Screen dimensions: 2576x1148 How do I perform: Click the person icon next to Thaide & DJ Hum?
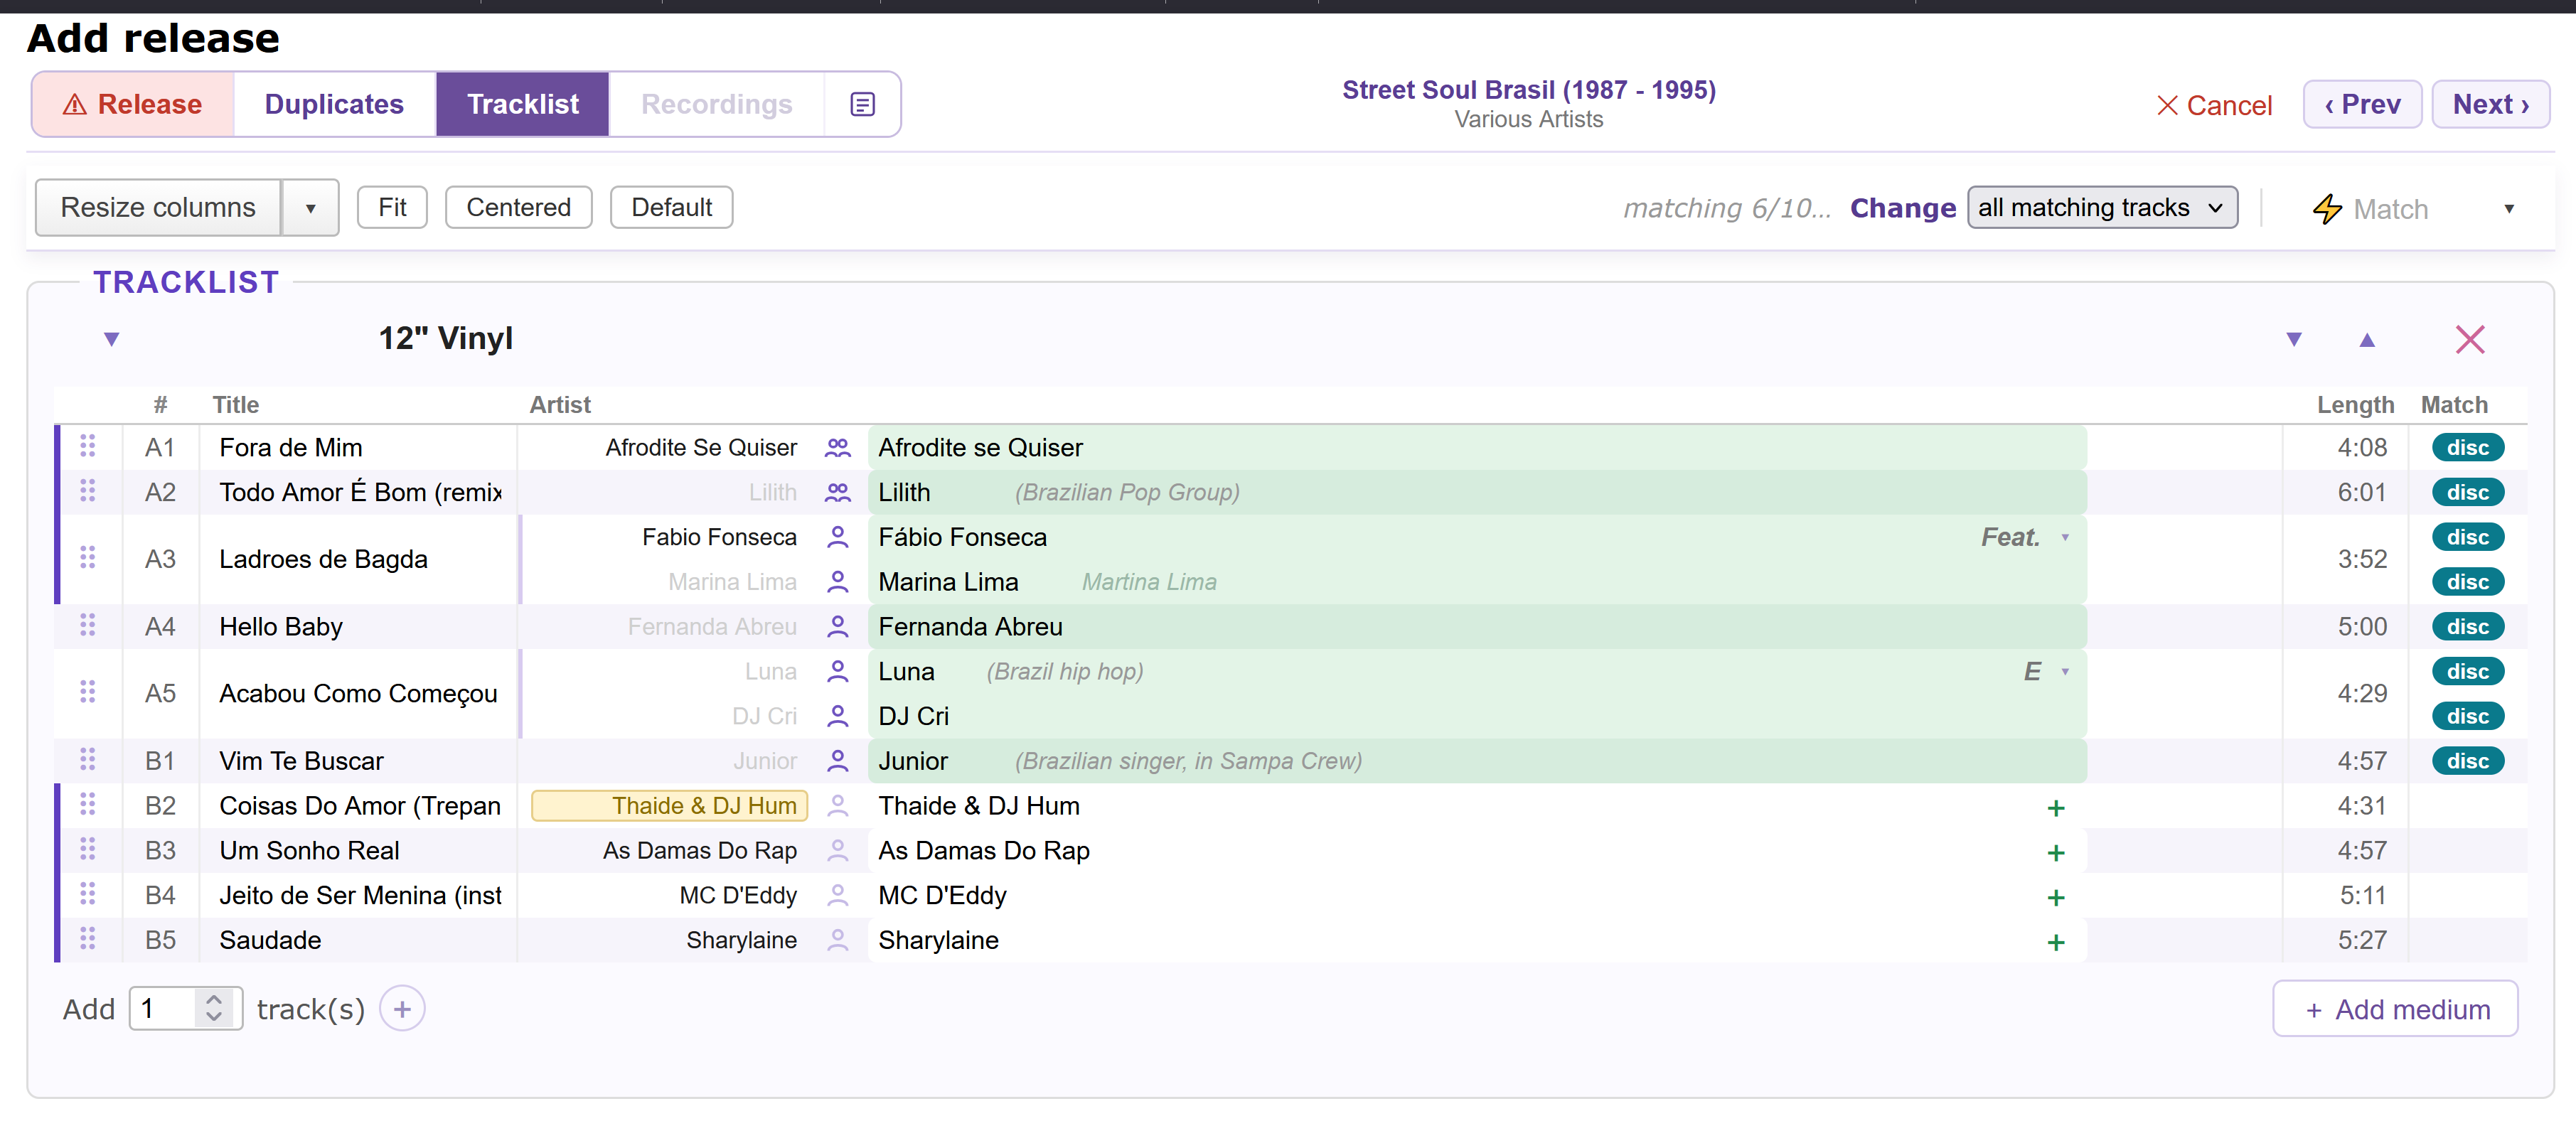click(x=837, y=806)
